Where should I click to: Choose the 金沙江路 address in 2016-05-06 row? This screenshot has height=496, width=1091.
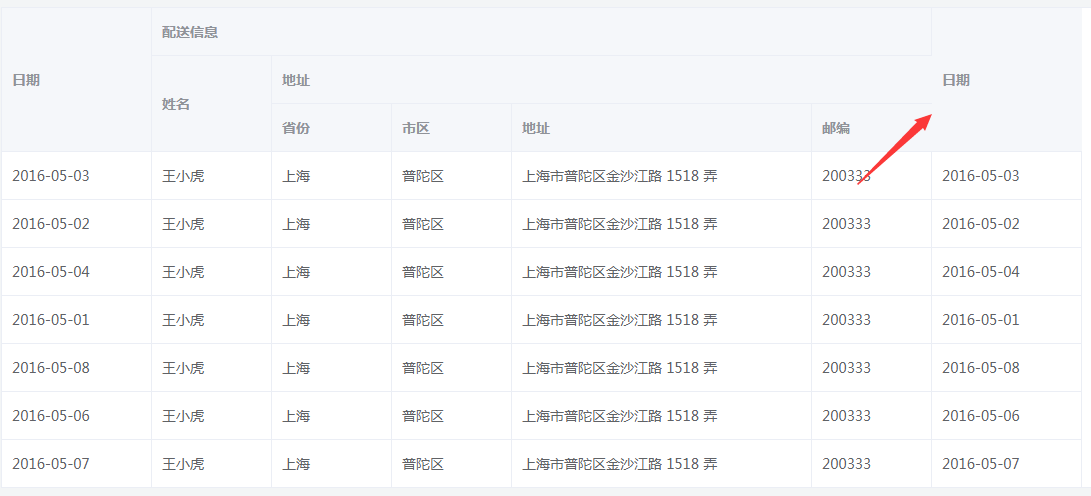[620, 416]
